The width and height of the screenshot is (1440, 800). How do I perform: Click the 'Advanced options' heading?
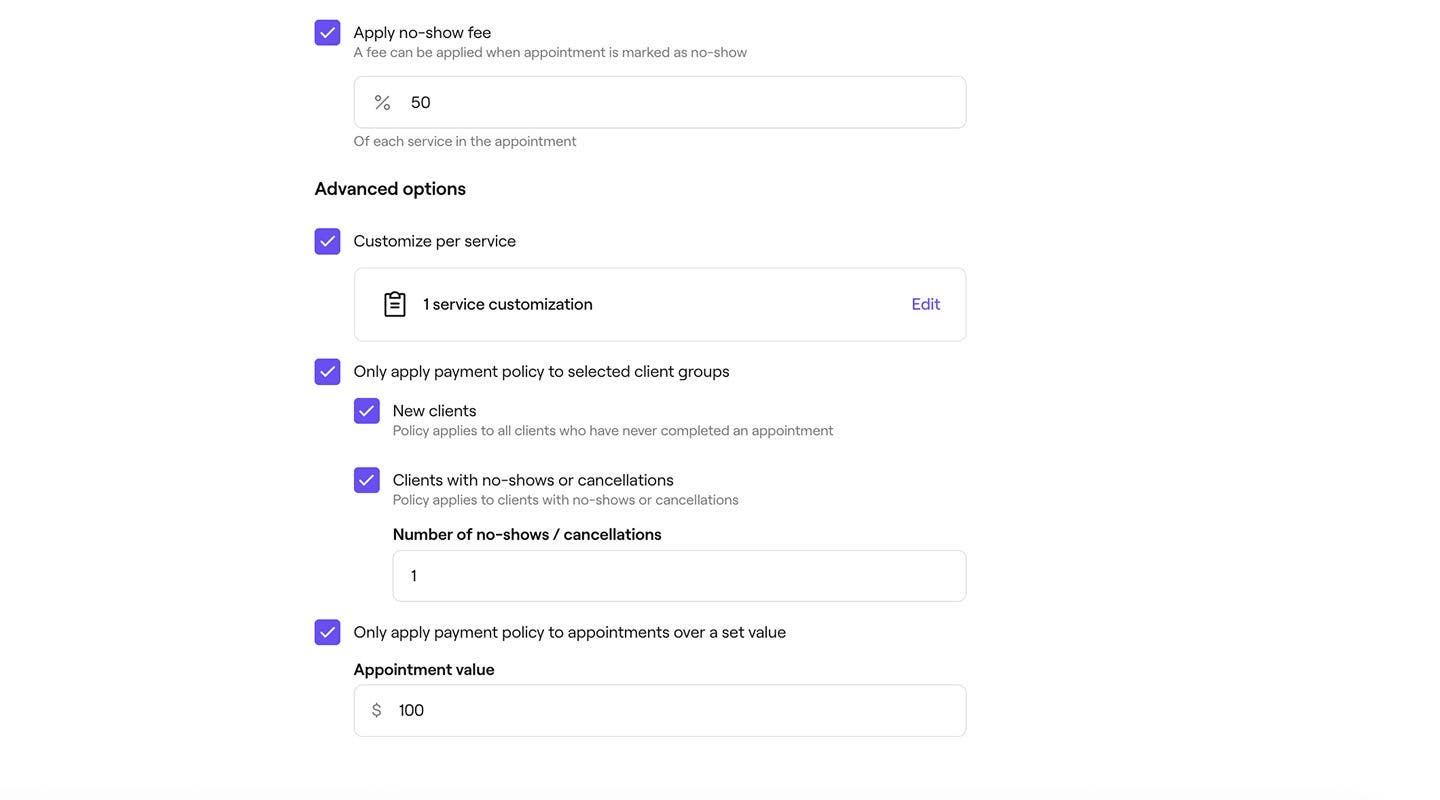click(390, 189)
